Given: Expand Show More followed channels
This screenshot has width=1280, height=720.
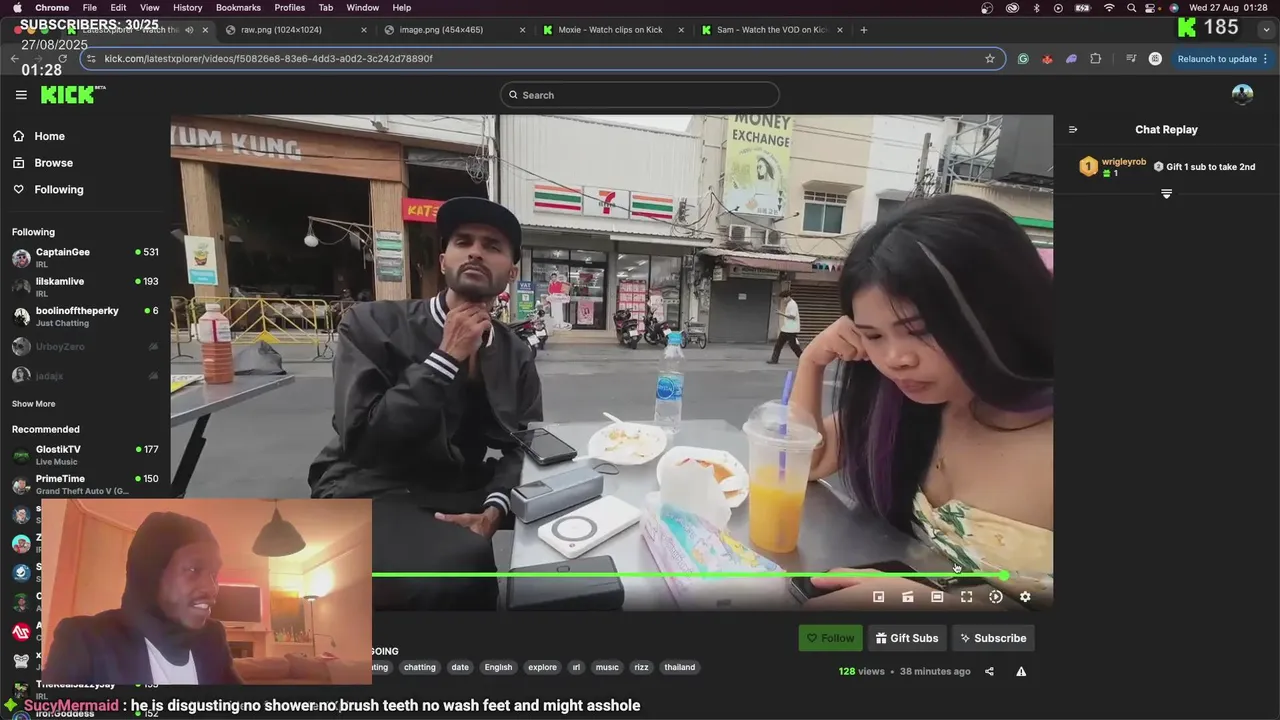Looking at the screenshot, I should 33,404.
